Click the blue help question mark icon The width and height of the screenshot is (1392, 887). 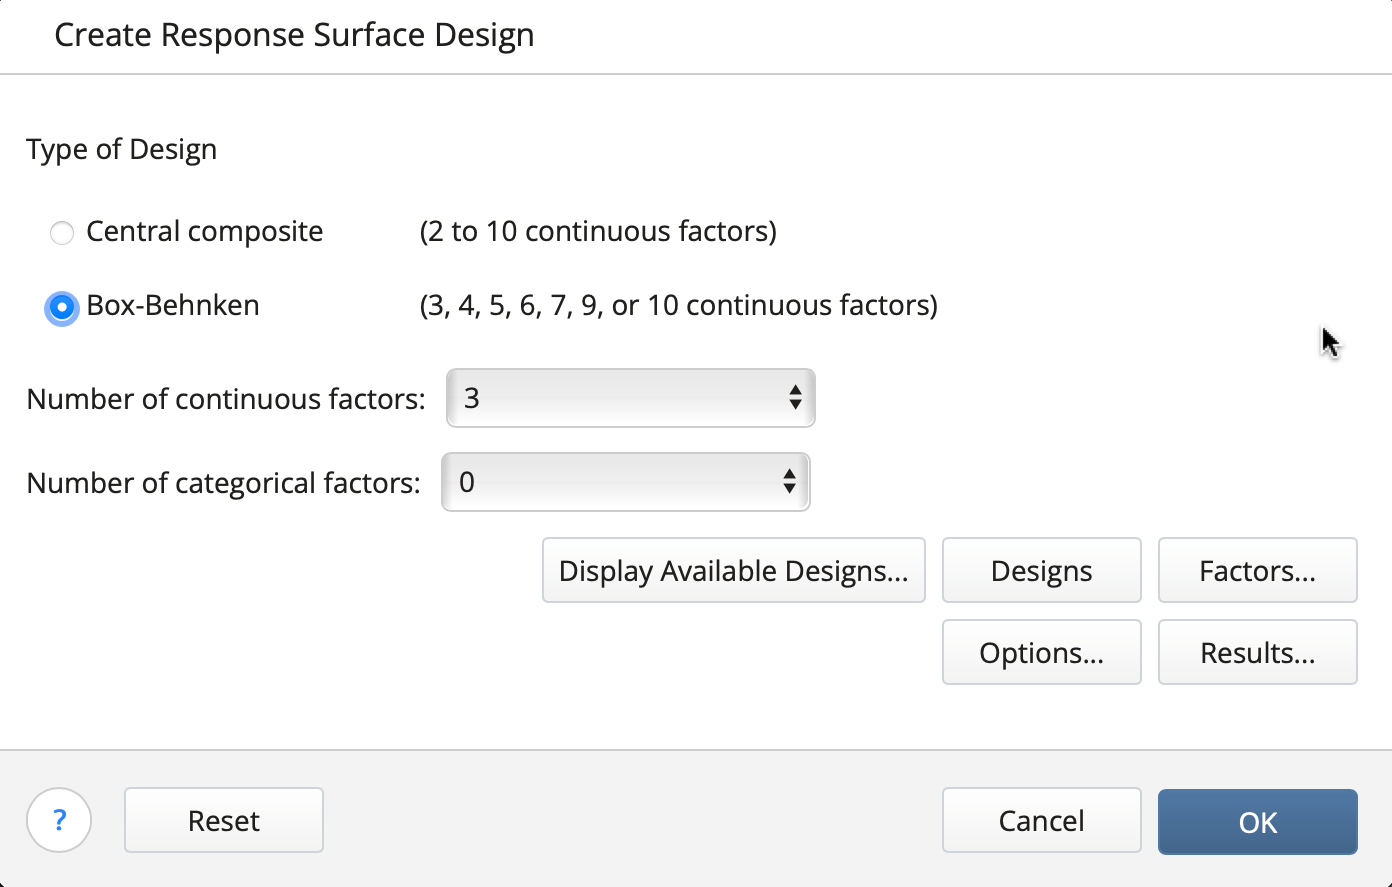[58, 820]
